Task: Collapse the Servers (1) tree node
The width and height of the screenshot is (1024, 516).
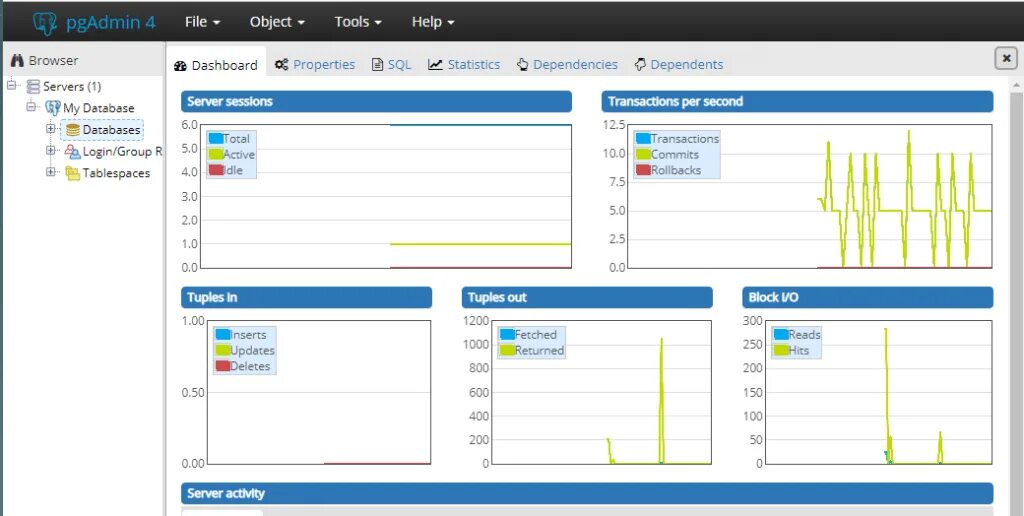Action: point(11,86)
